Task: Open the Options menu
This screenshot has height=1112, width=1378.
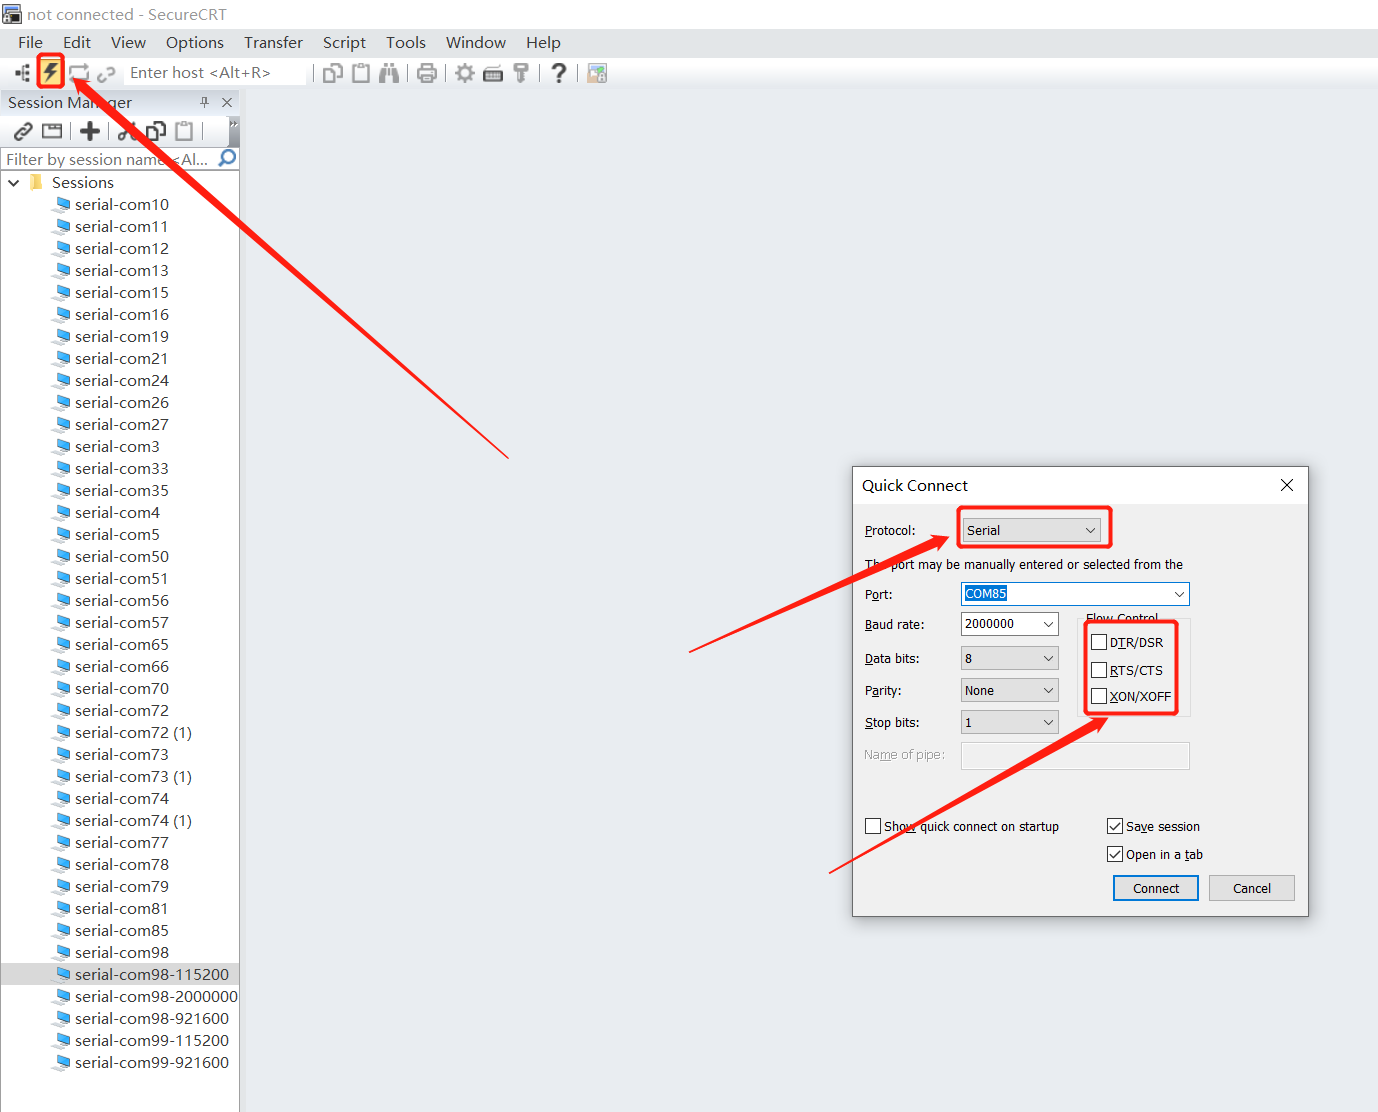Action: click(195, 42)
